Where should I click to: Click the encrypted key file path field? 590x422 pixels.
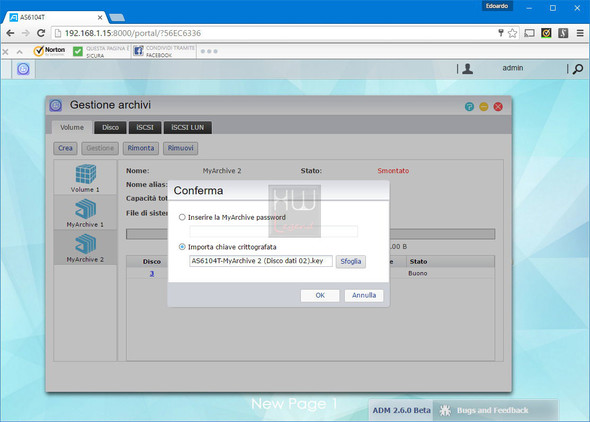pyautogui.click(x=261, y=261)
